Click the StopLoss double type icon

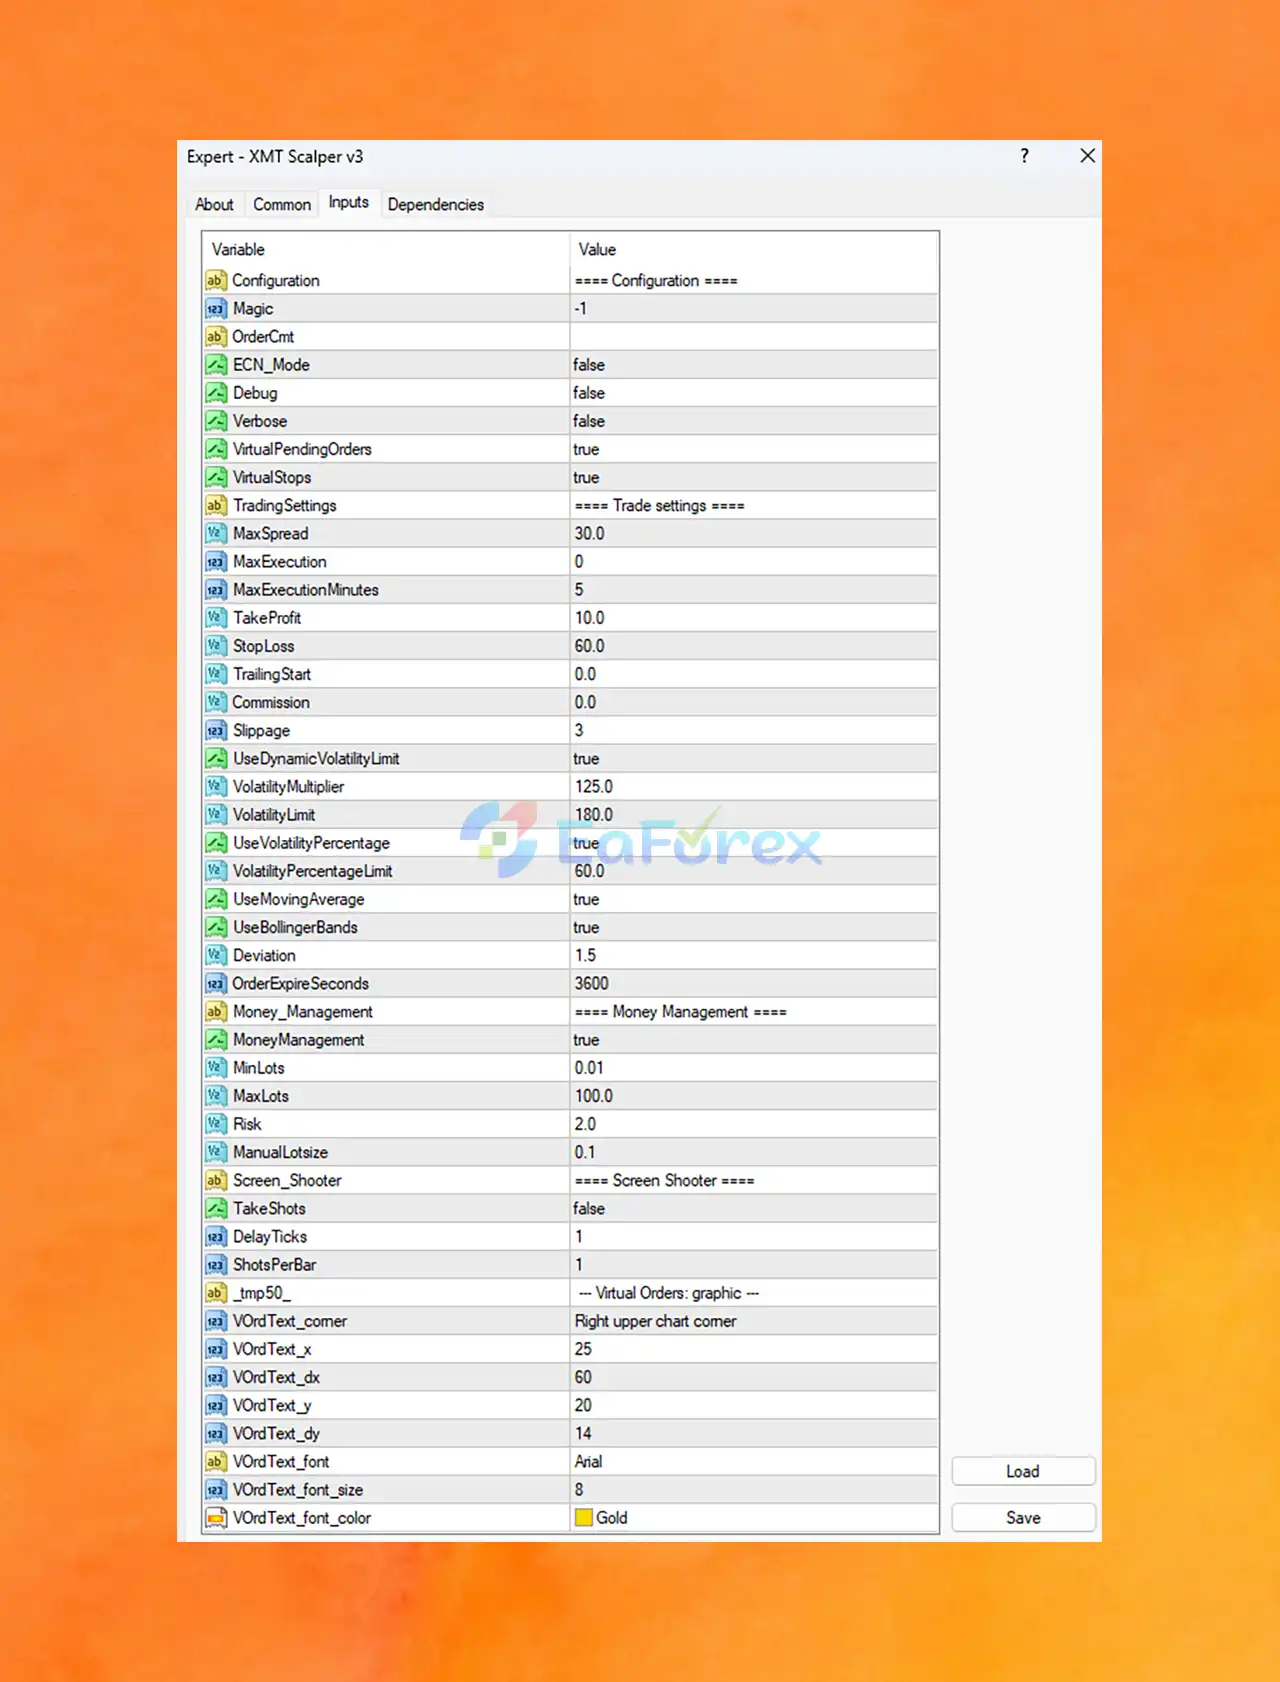point(215,646)
